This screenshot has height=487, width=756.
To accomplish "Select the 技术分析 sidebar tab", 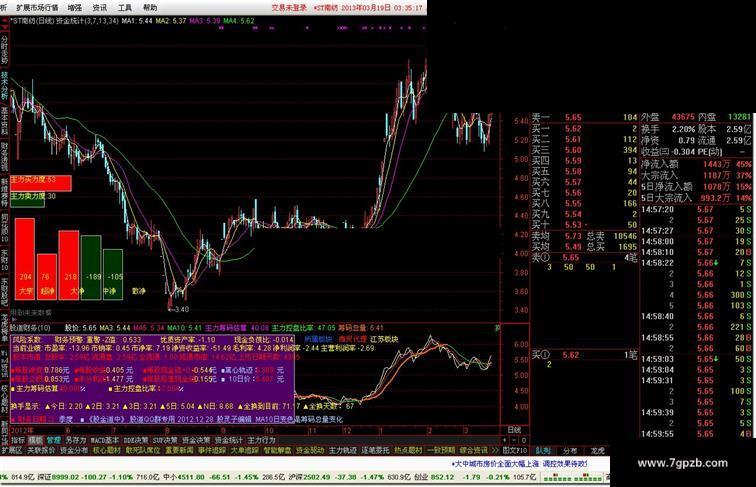I will 4,86.
